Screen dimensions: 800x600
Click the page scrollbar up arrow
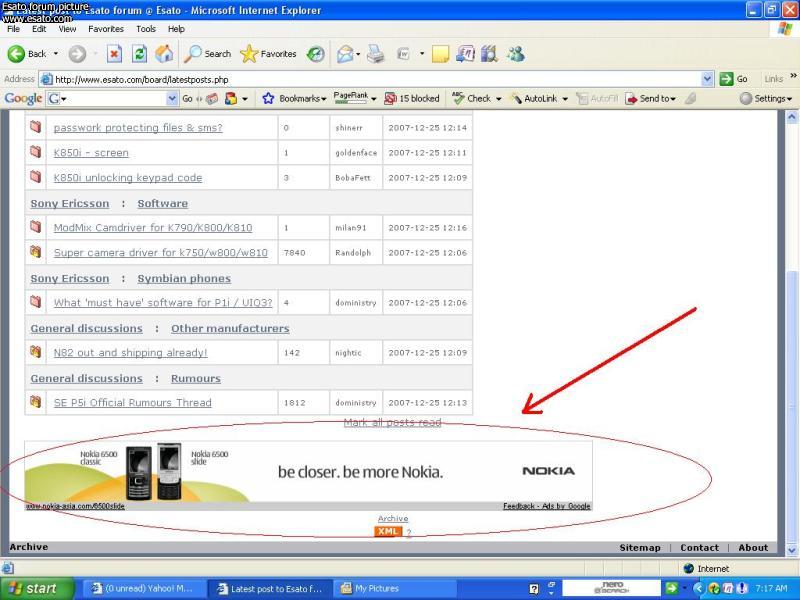792,118
